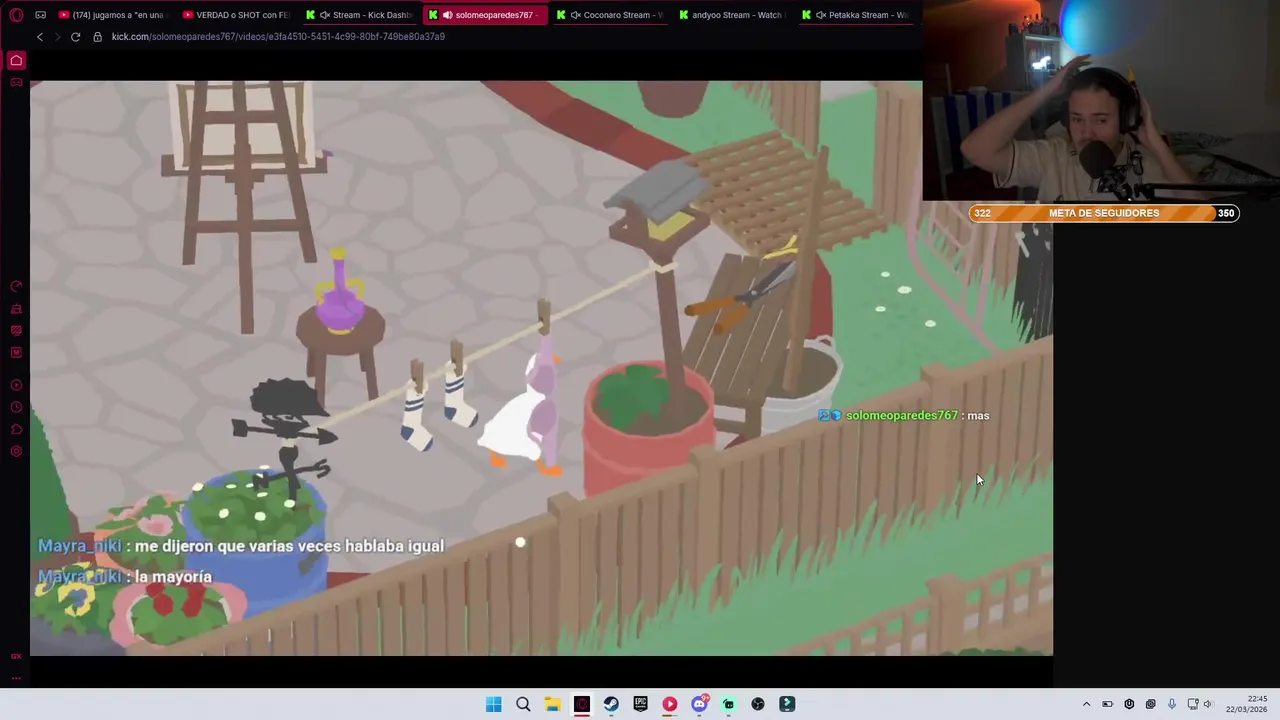1280x720 pixels.
Task: Open the sidebar home icon
Action: tap(16, 61)
